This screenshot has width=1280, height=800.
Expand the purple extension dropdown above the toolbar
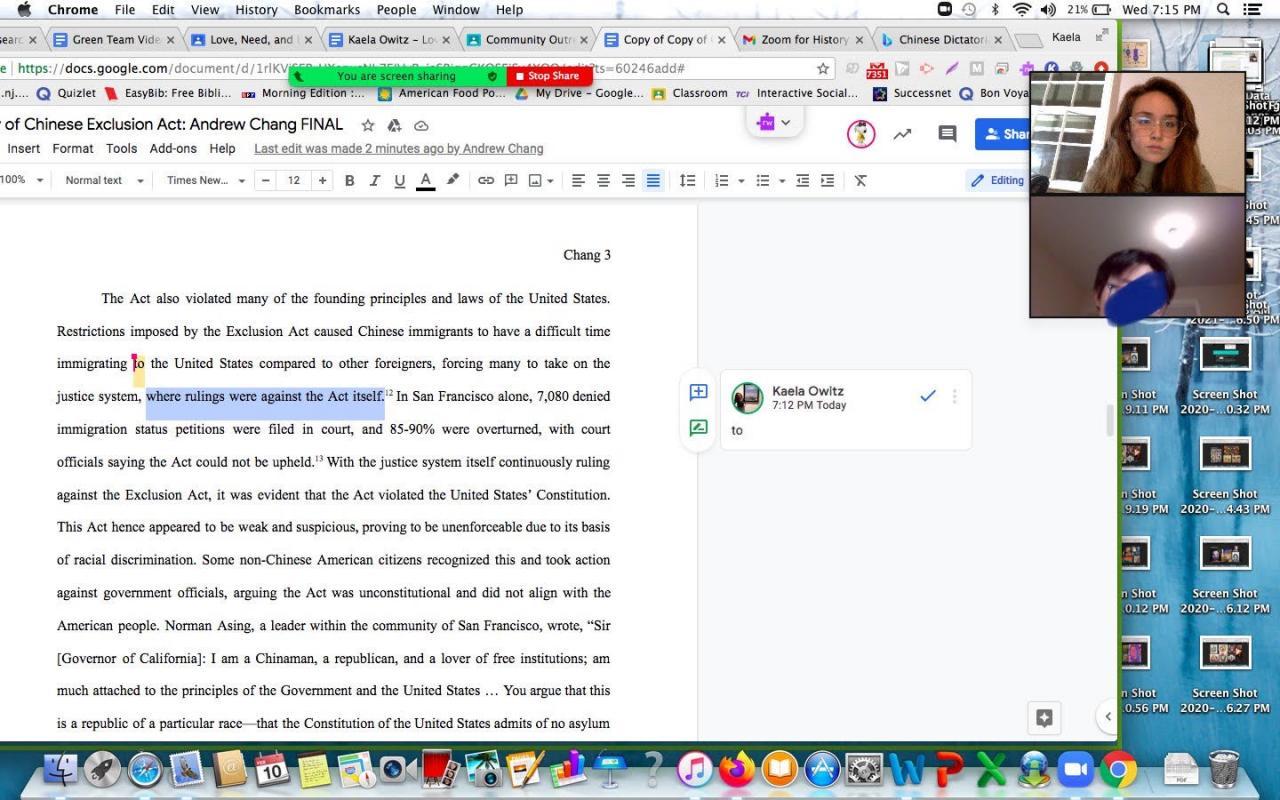(x=774, y=122)
